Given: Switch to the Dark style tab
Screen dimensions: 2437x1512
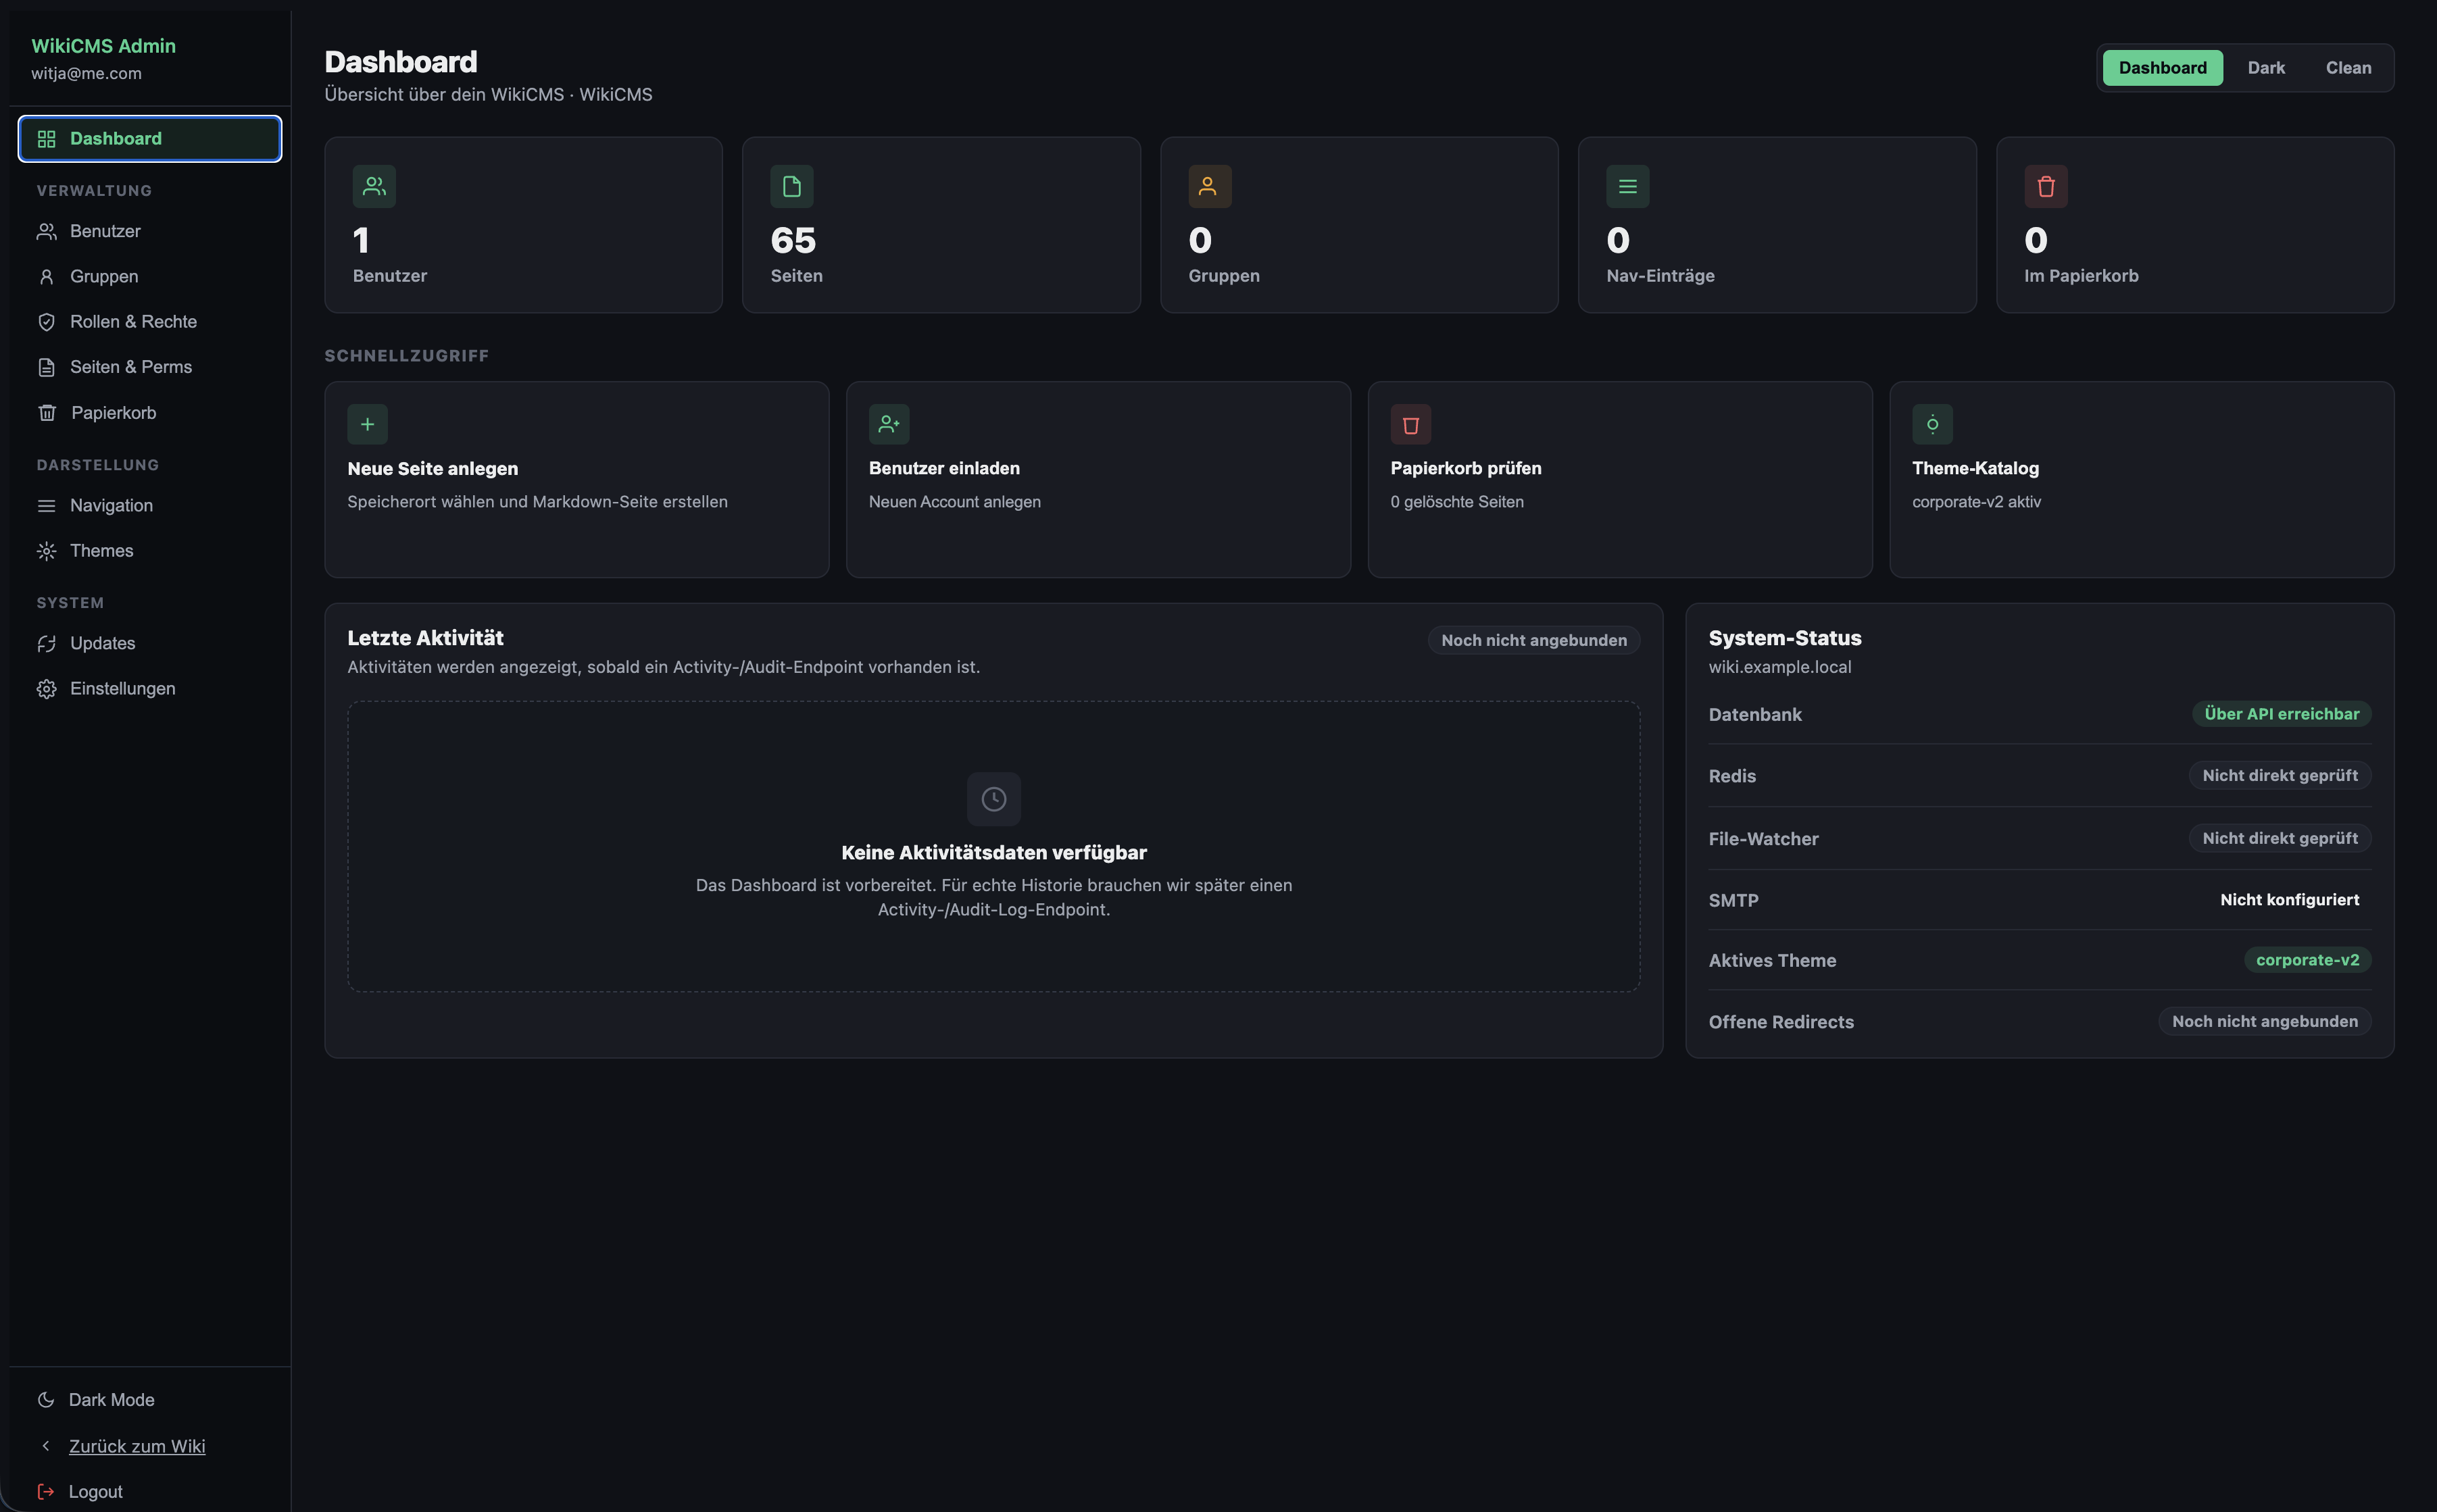Looking at the screenshot, I should click(x=2266, y=68).
